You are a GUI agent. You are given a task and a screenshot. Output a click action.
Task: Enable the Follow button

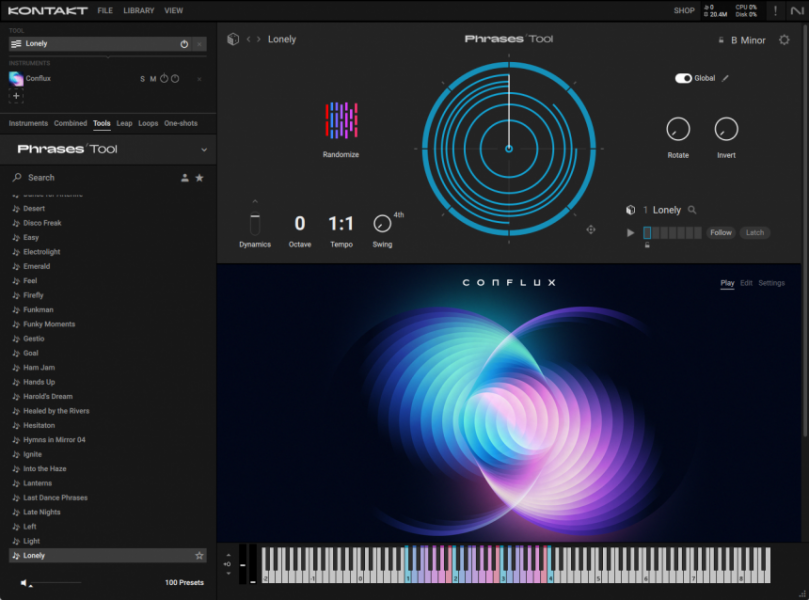coord(719,232)
